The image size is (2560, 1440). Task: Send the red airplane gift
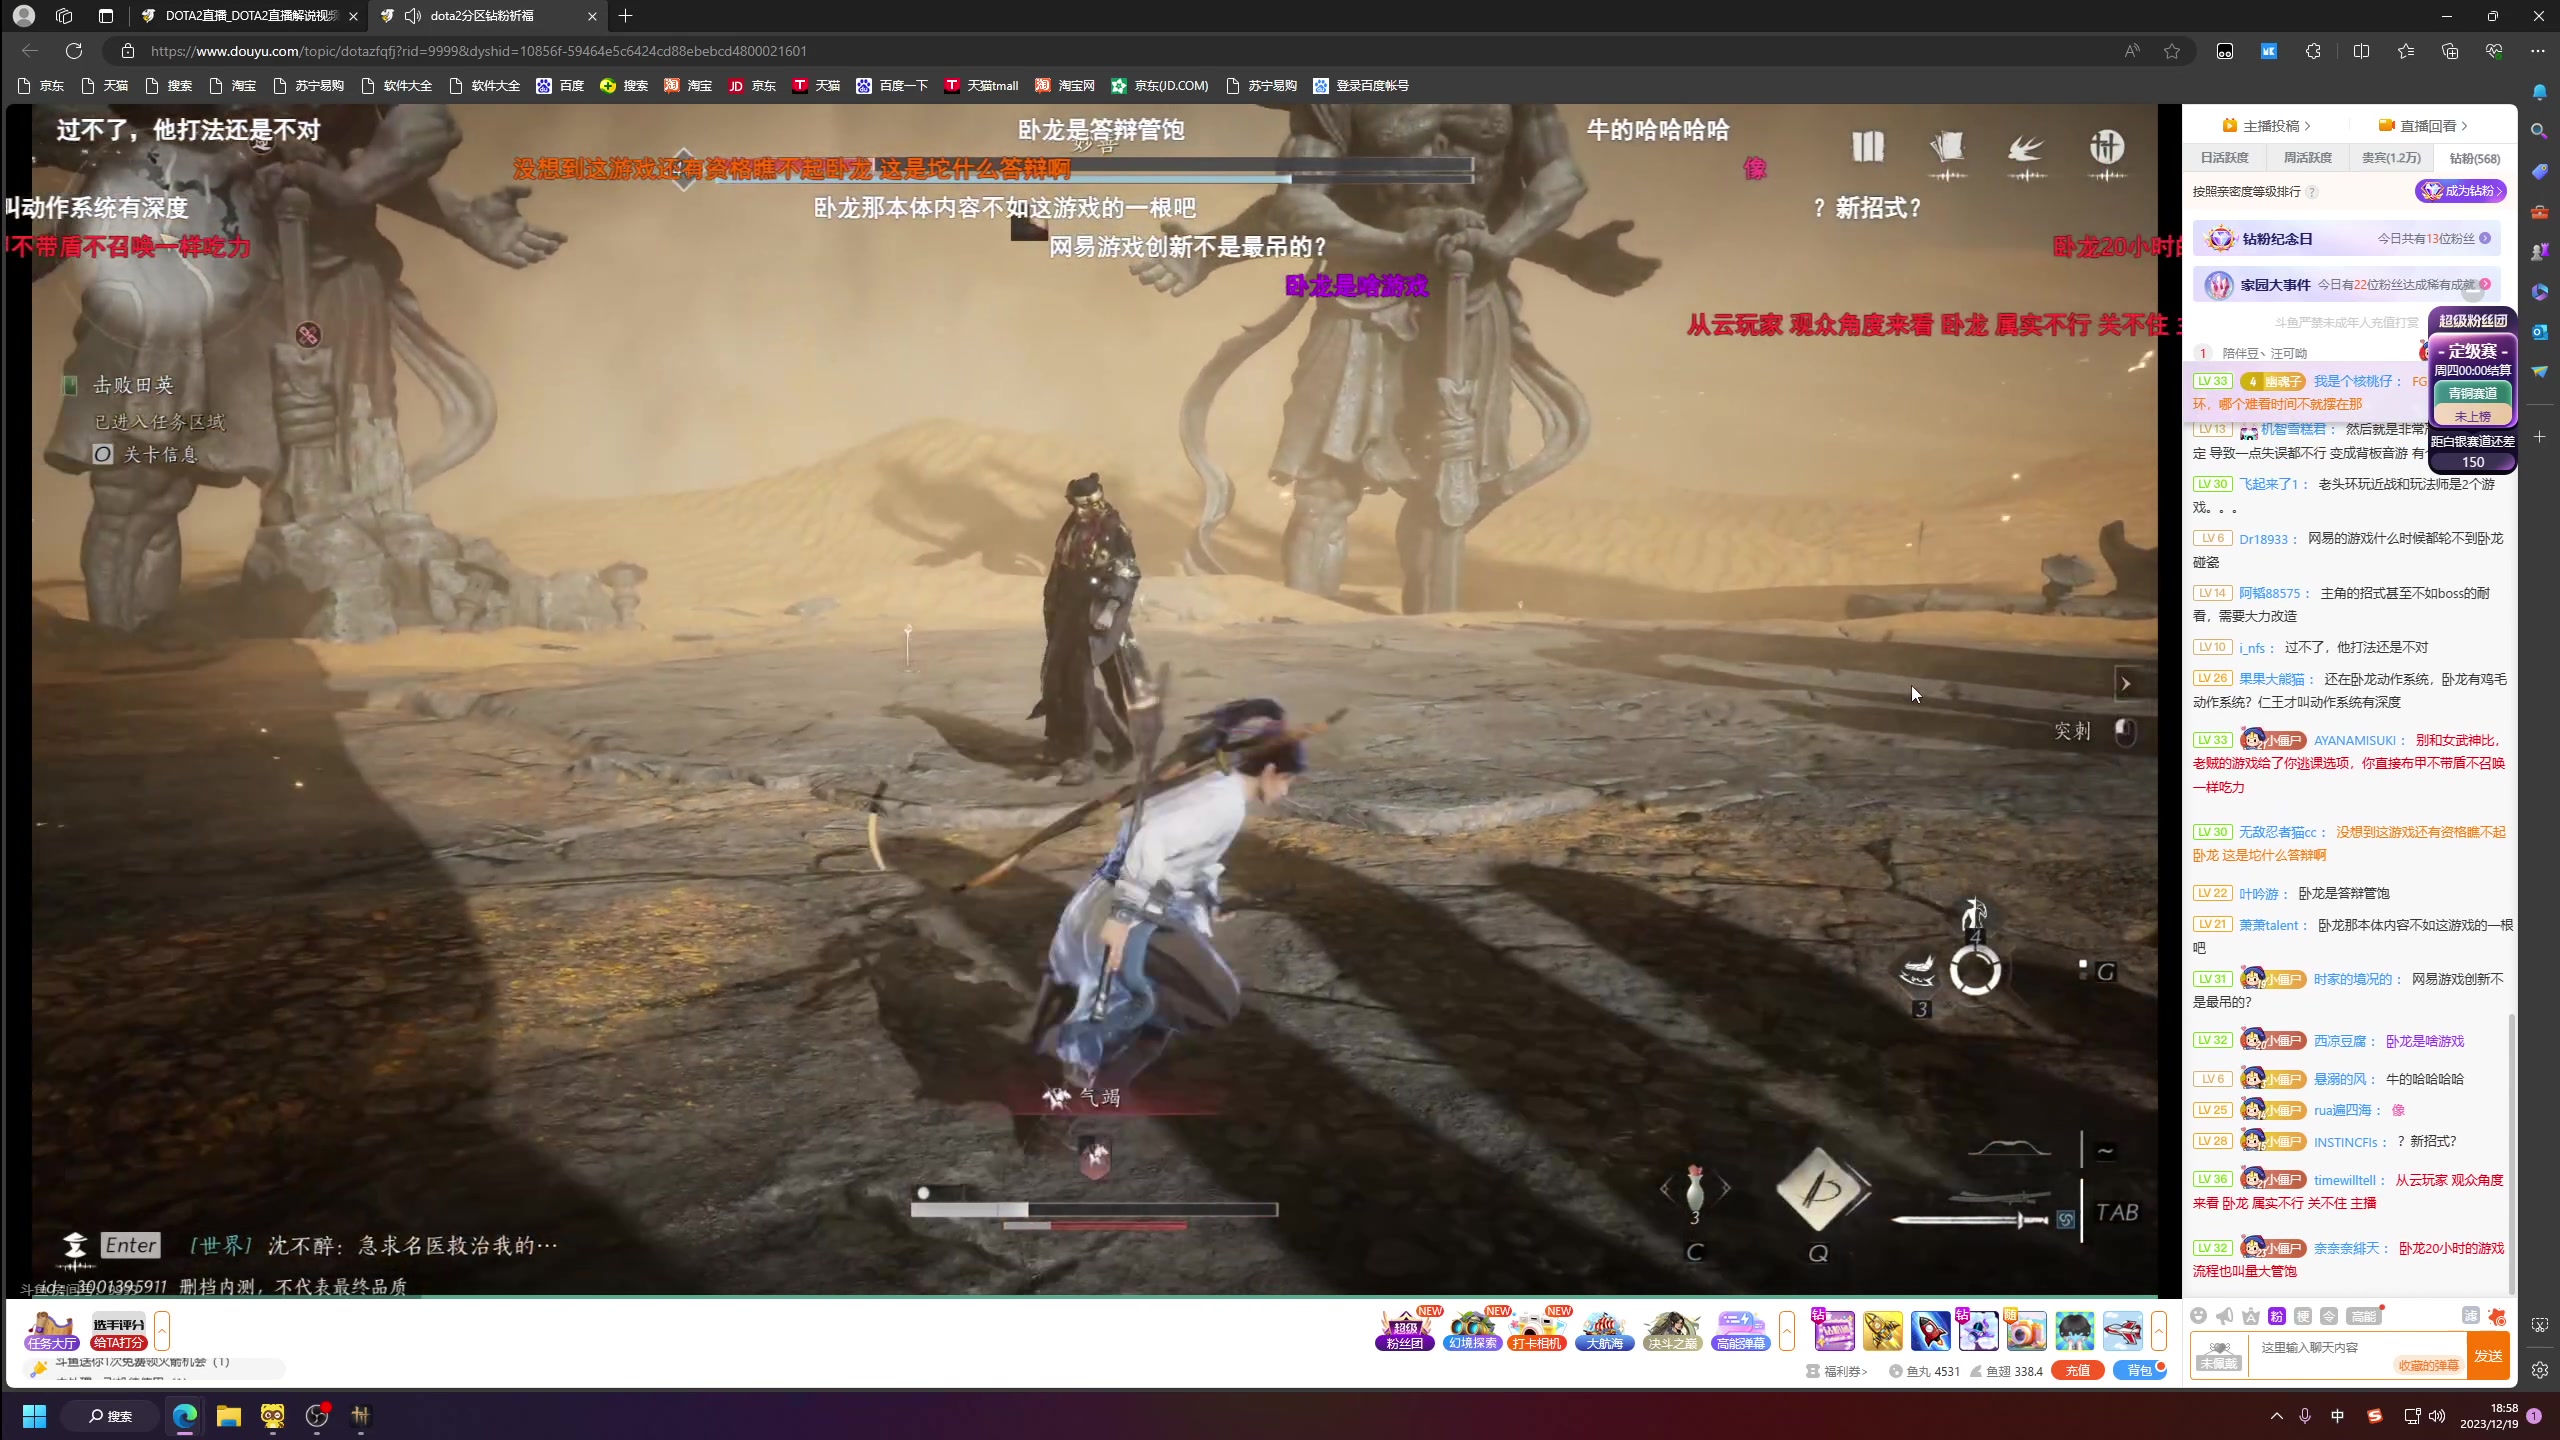2122,1331
